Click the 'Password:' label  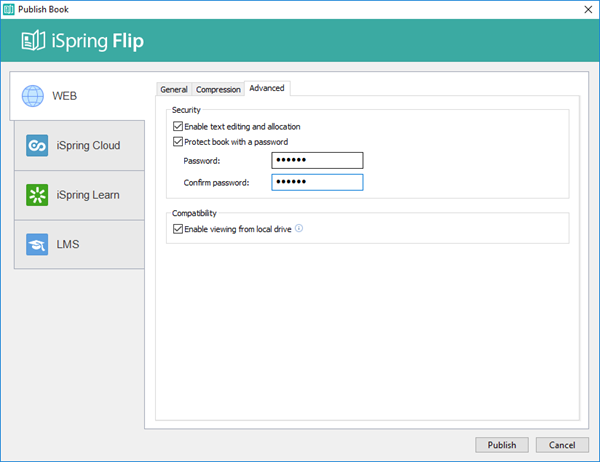point(202,161)
